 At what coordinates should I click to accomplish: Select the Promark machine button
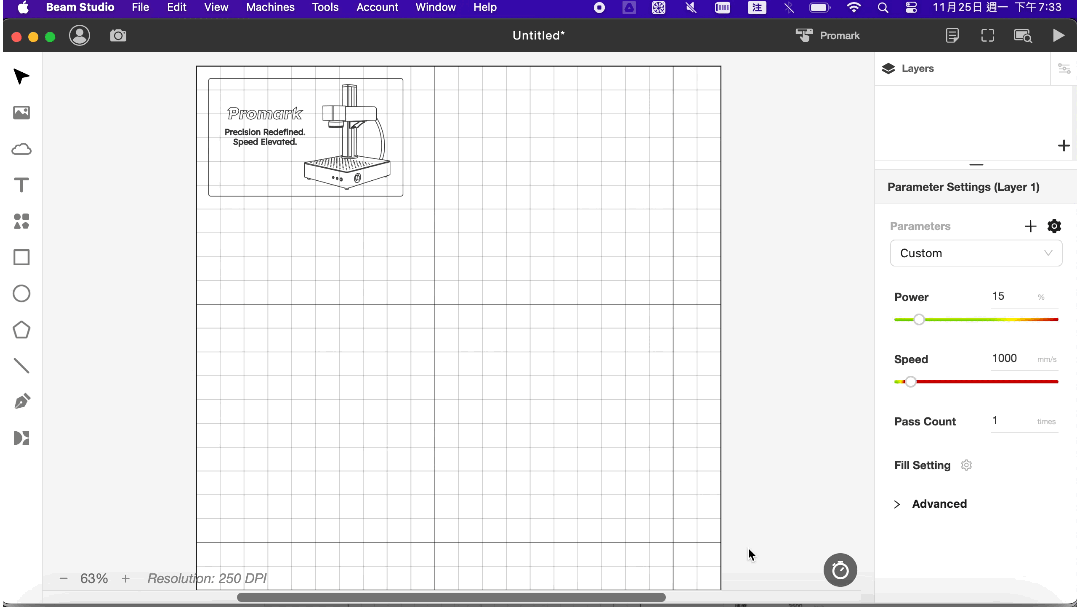(x=827, y=35)
